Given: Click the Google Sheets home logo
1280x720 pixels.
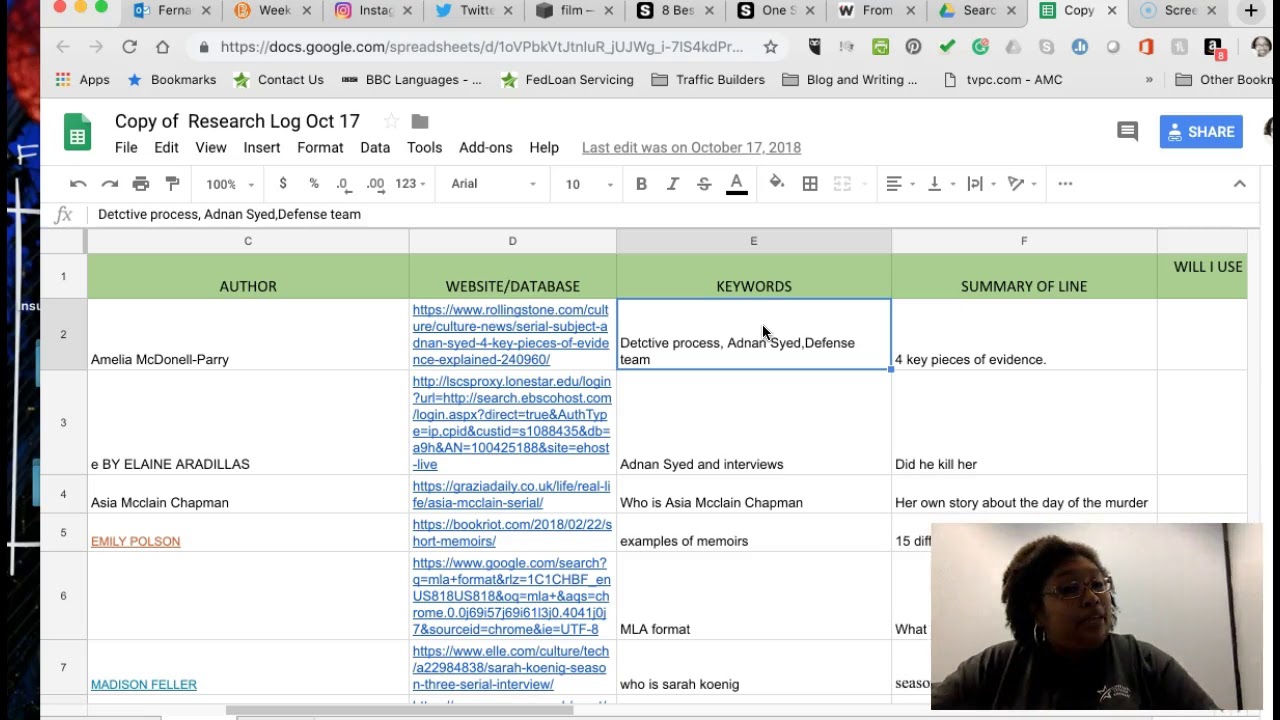Looking at the screenshot, I should click(x=78, y=132).
